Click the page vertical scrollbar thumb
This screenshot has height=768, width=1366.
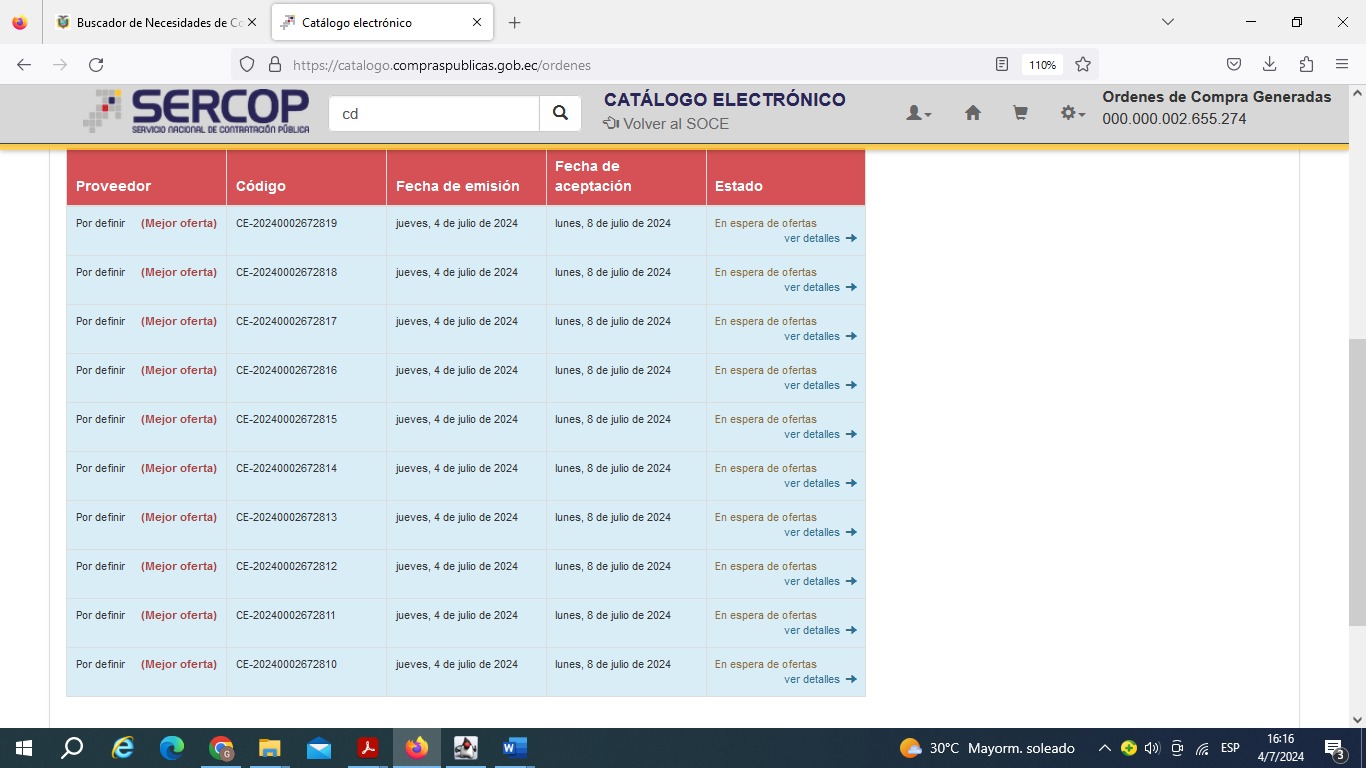pyautogui.click(x=1357, y=480)
